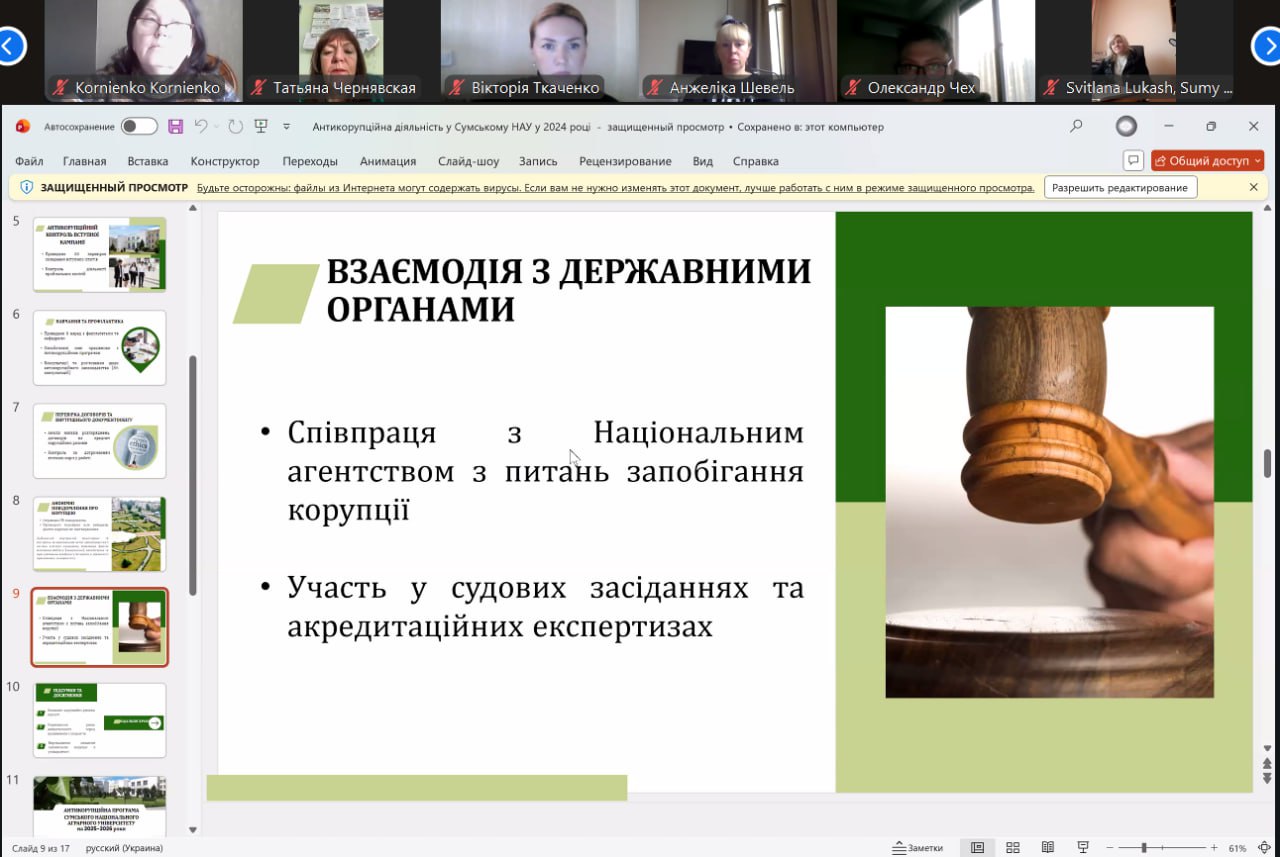
Task: Select slide 7 thumbnail in panel
Action: tap(100, 441)
